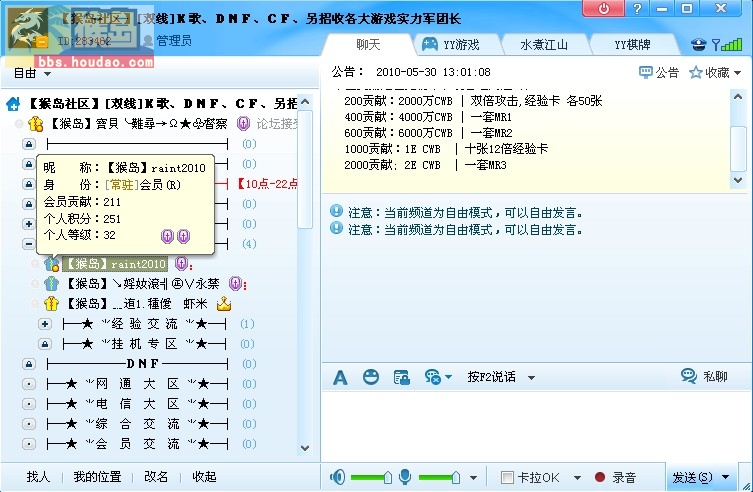The image size is (753, 492).
Task: Click the red power button icon
Action: coord(604,9)
